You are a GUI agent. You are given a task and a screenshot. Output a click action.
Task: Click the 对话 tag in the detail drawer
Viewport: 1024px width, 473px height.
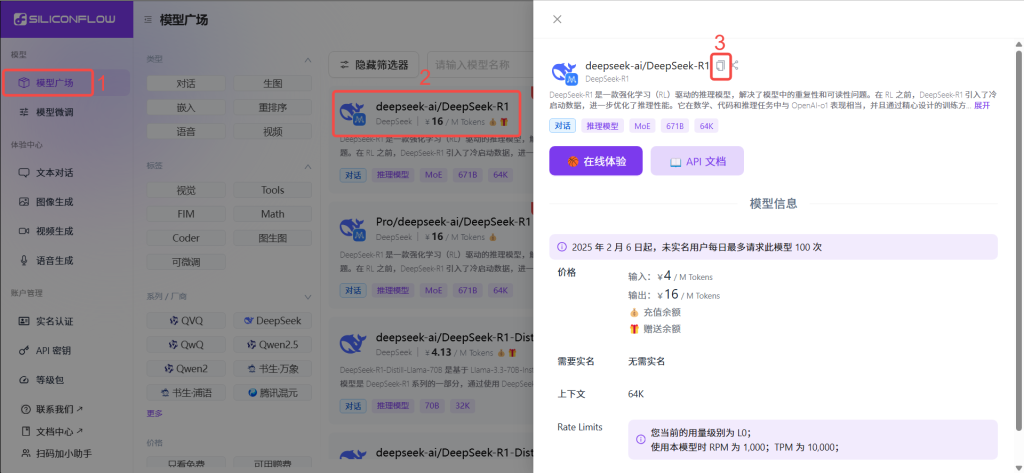(562, 126)
